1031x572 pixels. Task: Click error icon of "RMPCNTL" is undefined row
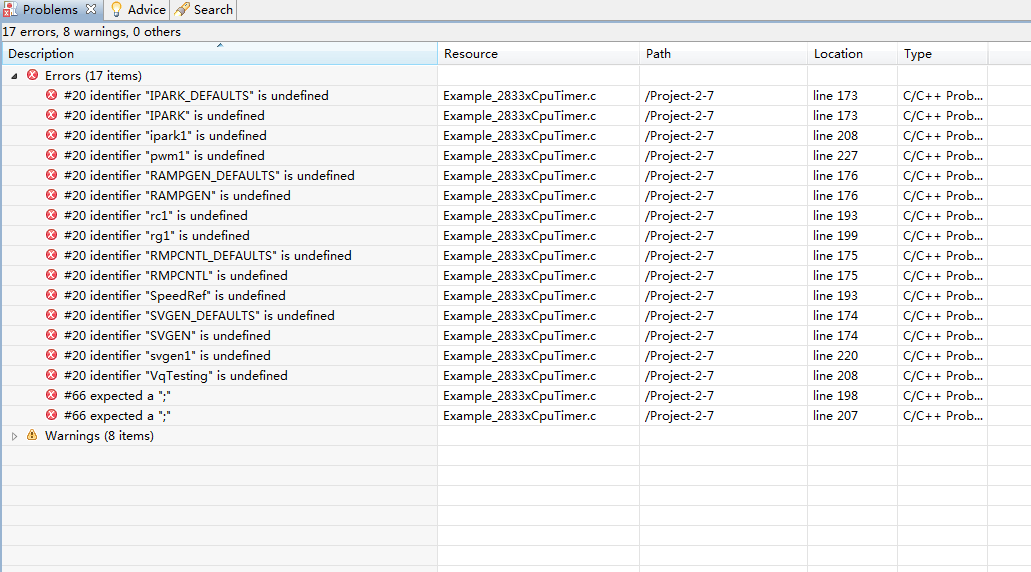tap(51, 275)
